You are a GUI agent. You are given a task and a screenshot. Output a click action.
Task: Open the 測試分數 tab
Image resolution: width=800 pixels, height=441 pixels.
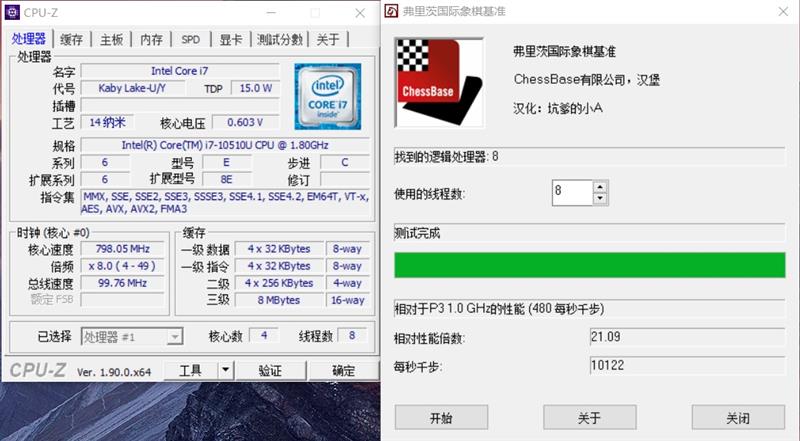(280, 39)
